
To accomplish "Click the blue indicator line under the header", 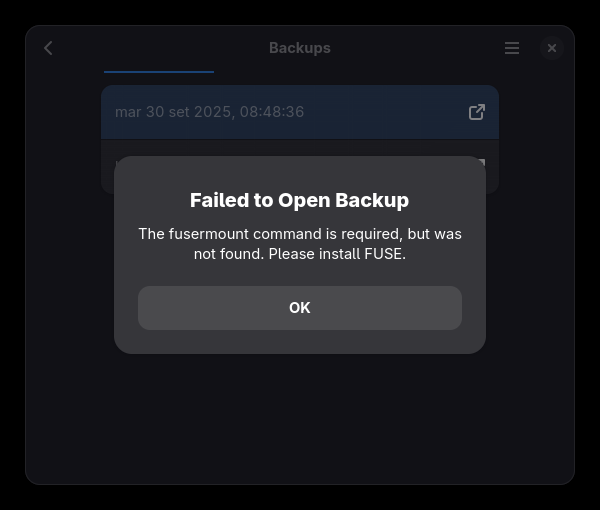I will 159,72.
